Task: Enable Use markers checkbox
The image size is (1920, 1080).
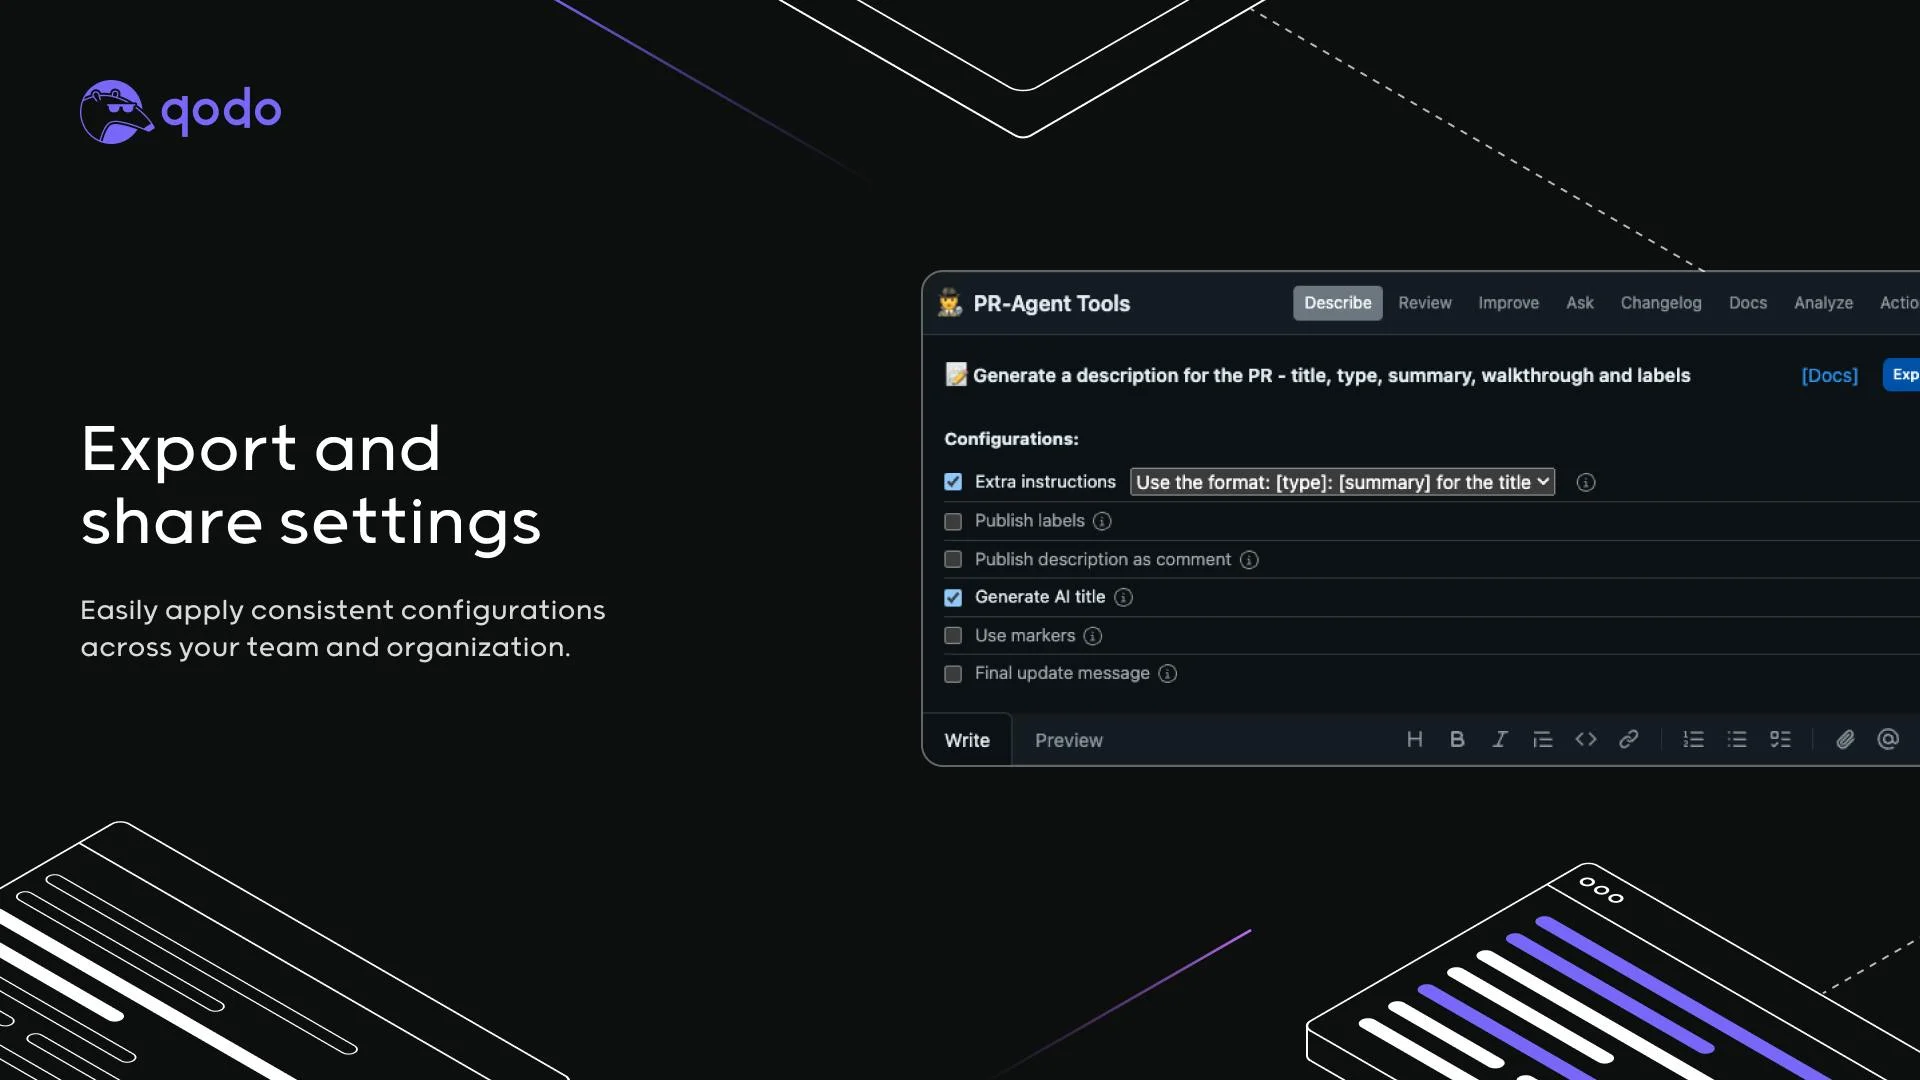Action: [953, 636]
